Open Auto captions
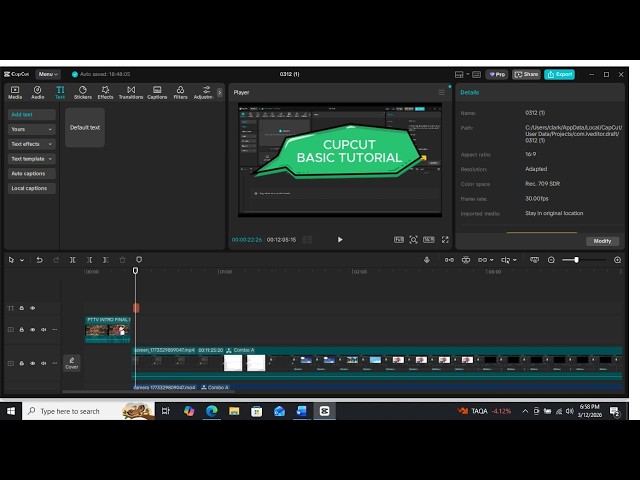 coord(31,173)
